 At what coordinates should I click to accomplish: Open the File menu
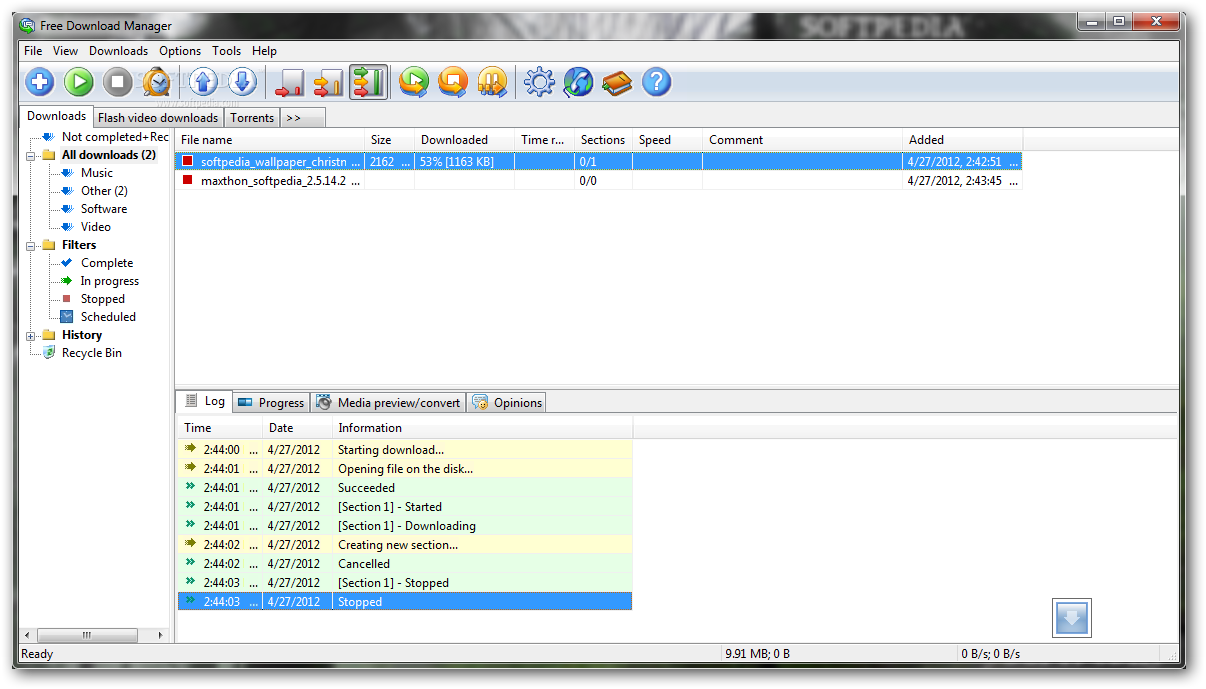click(33, 51)
